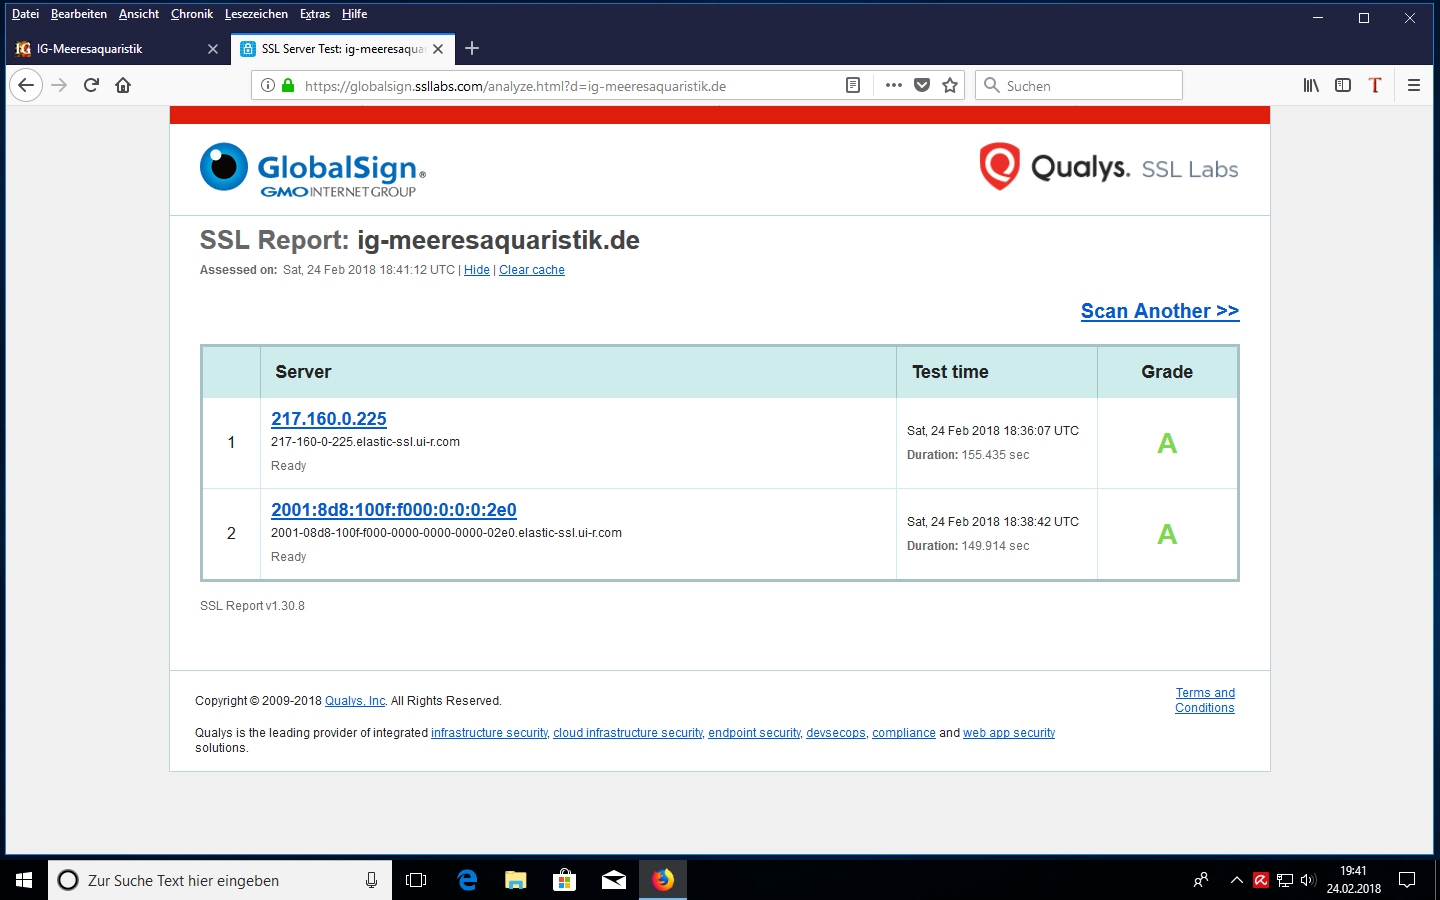Open the Chronik menu
This screenshot has width=1440, height=900.
coord(191,14)
